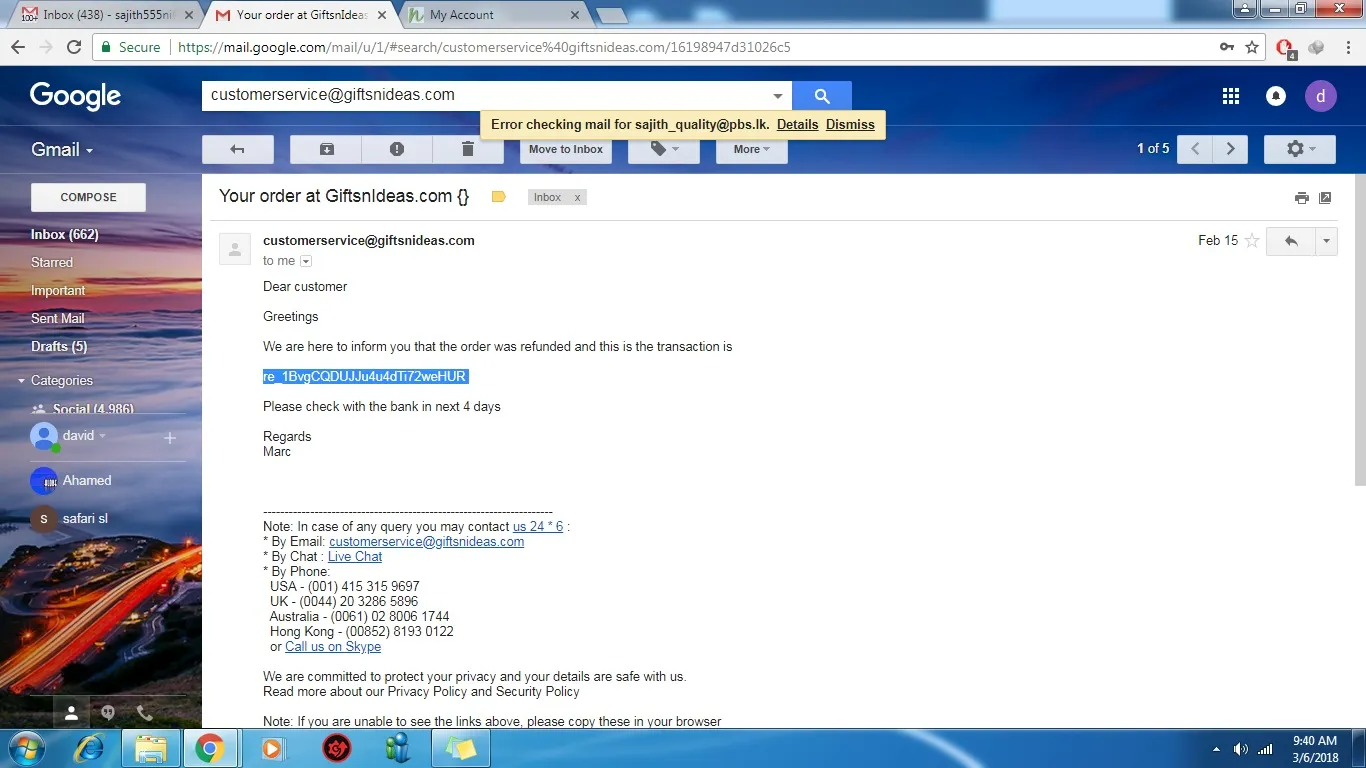The height and width of the screenshot is (768, 1366).
Task: Click Chrome's back navigation arrow
Action: (19, 47)
